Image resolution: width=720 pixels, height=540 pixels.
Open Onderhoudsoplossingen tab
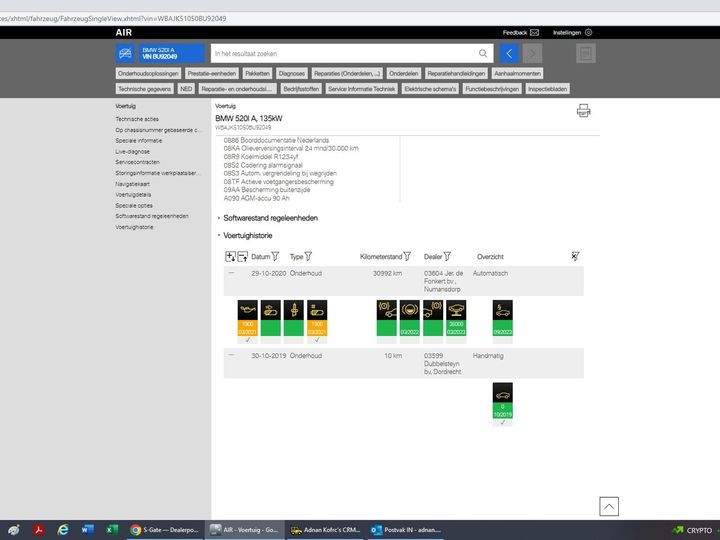click(148, 73)
